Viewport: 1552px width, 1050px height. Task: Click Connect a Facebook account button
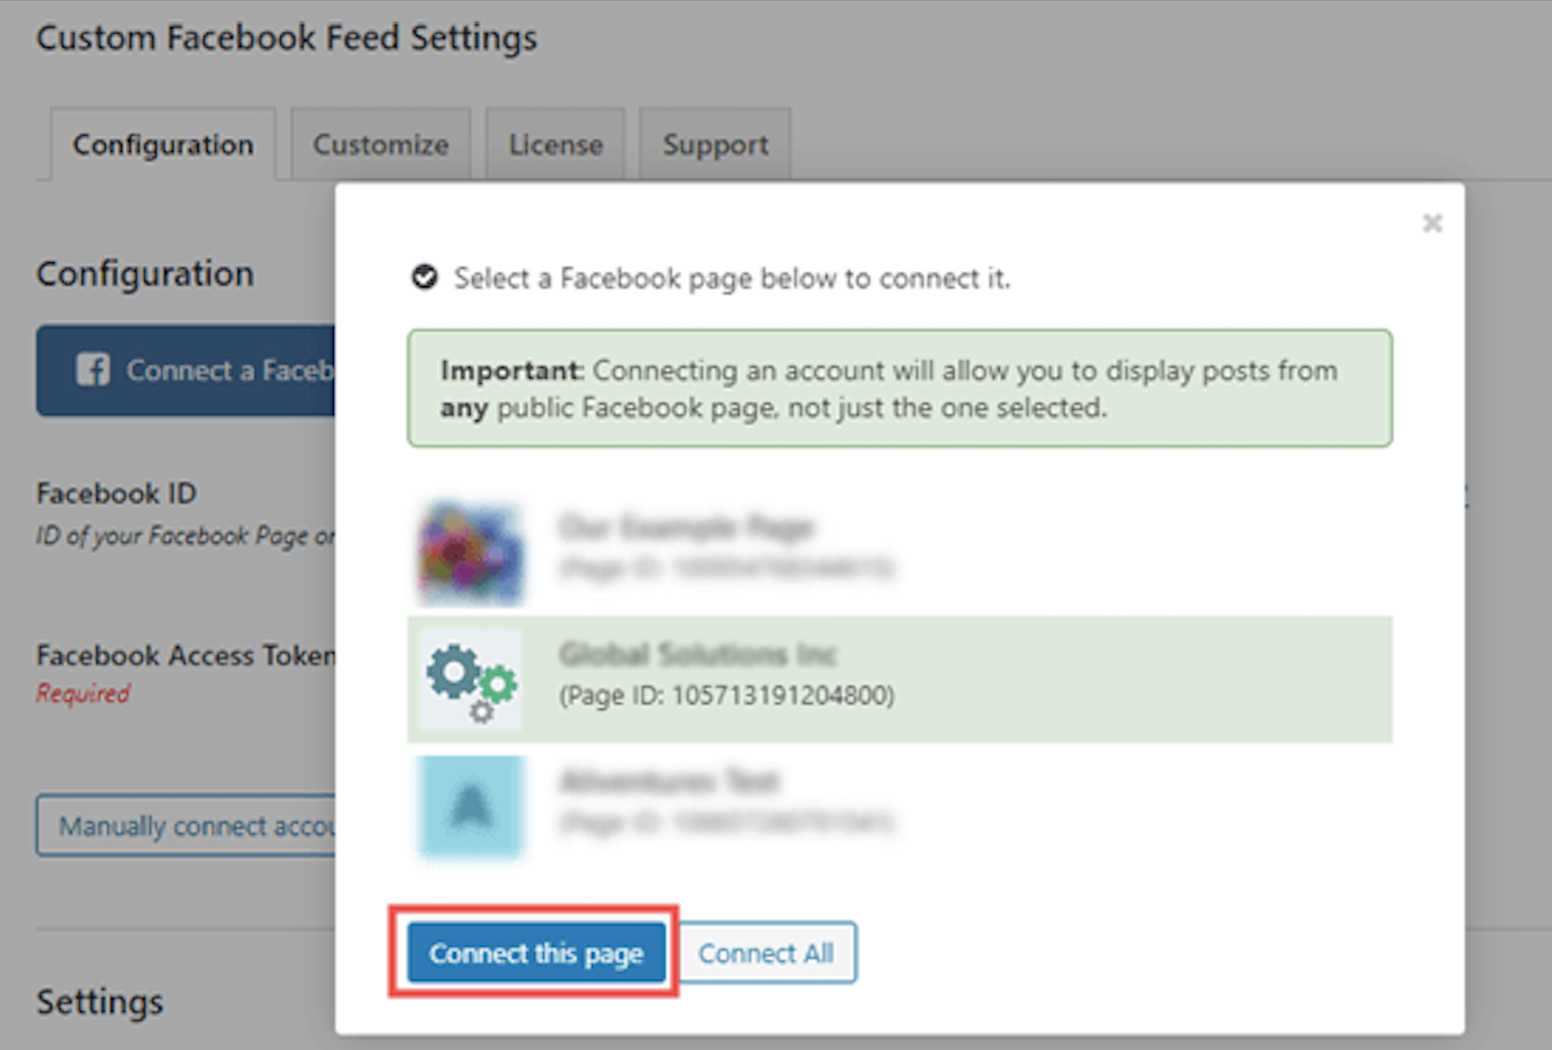point(186,370)
